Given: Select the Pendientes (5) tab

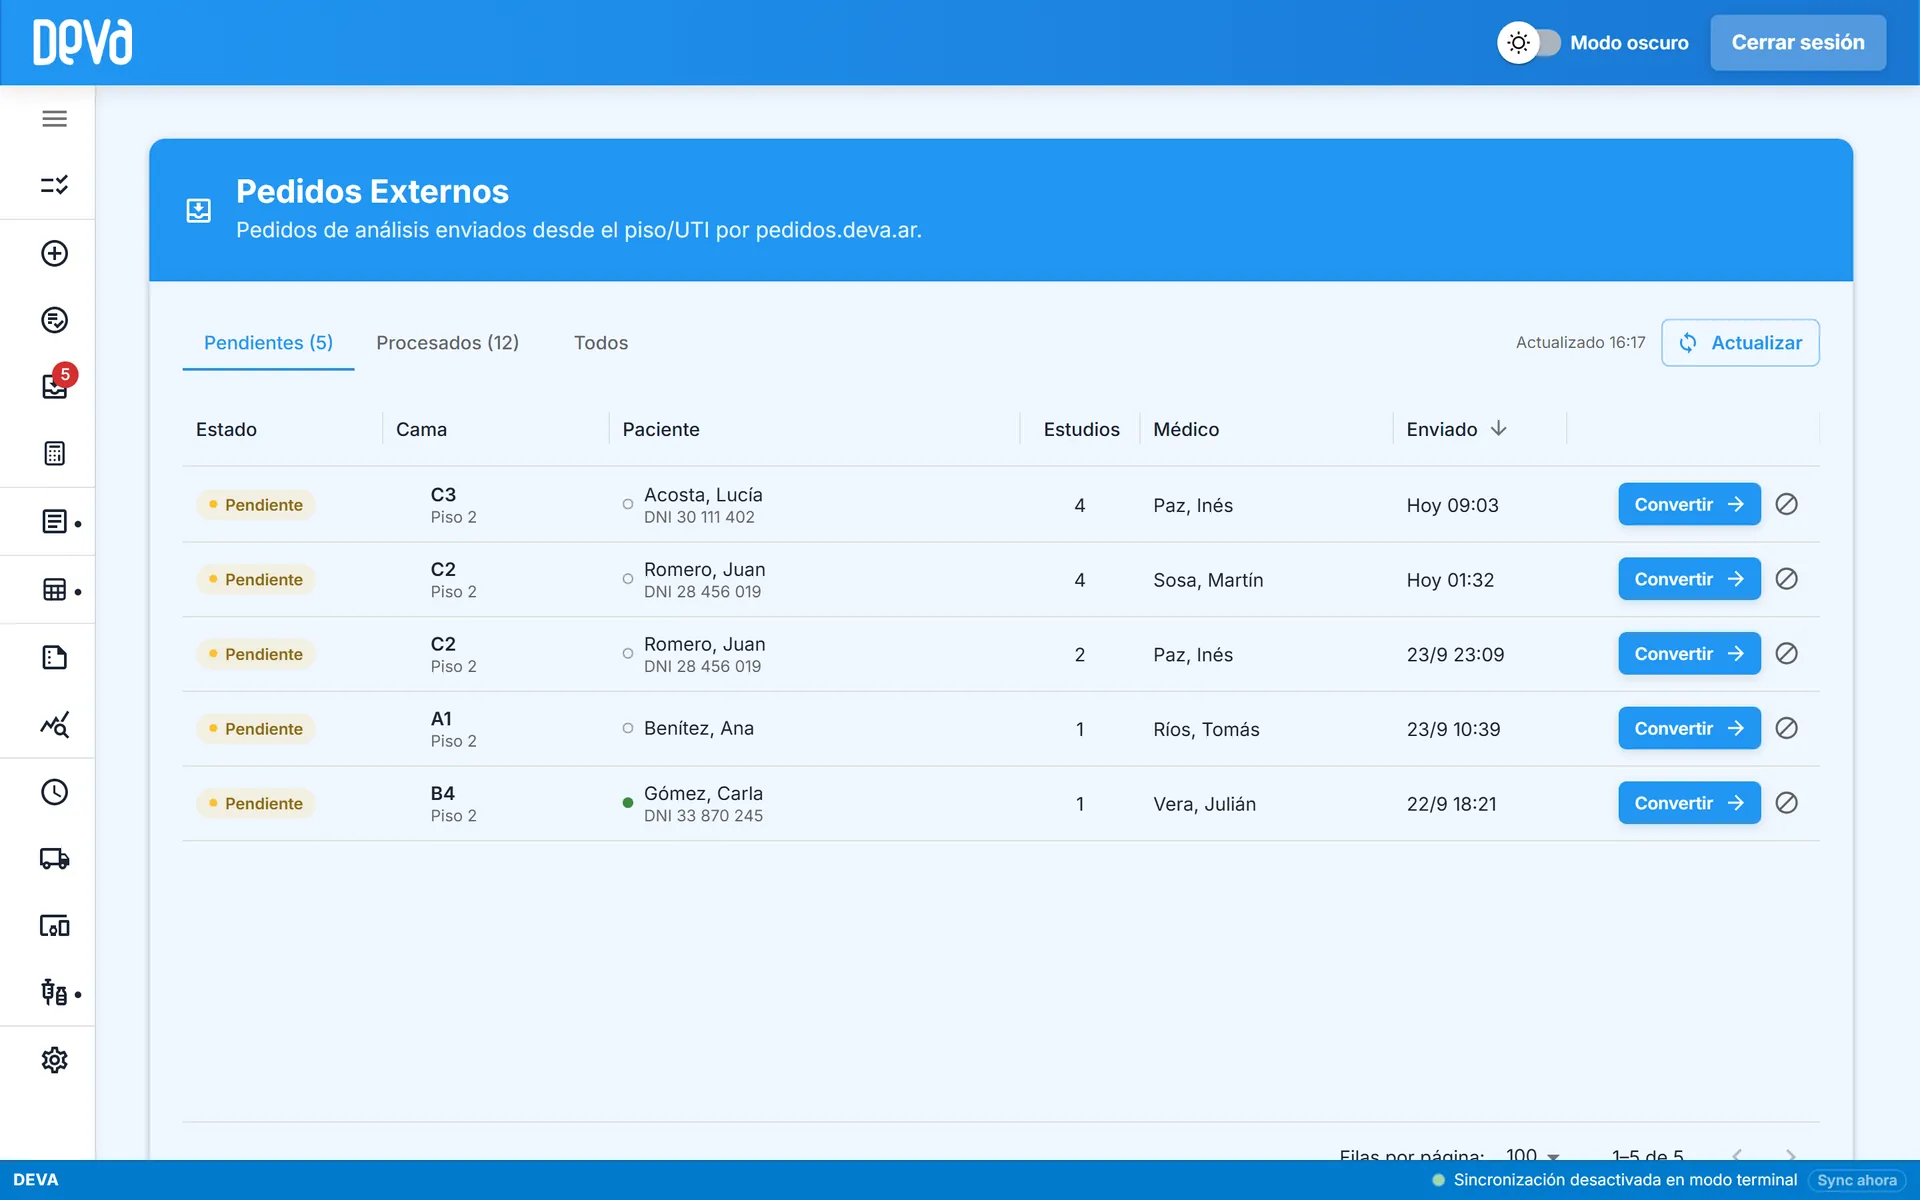Looking at the screenshot, I should (x=268, y=343).
